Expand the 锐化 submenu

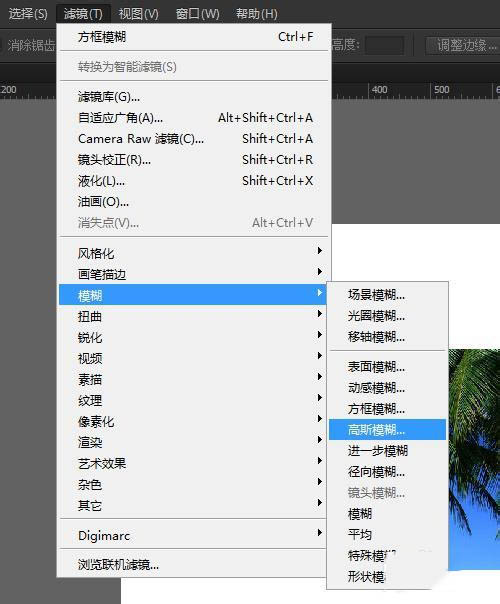click(194, 337)
